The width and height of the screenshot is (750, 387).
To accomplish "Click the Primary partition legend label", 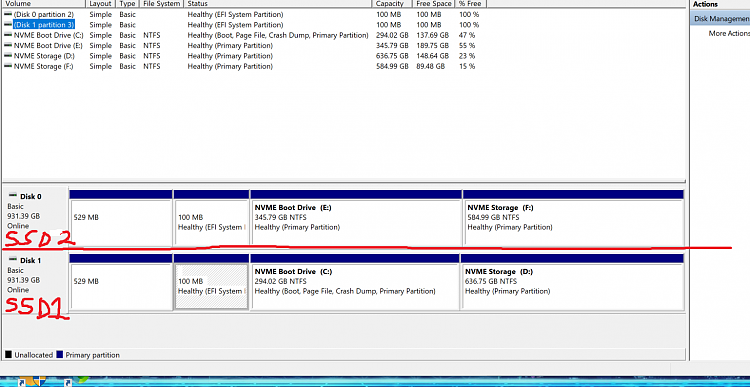I will [93, 355].
